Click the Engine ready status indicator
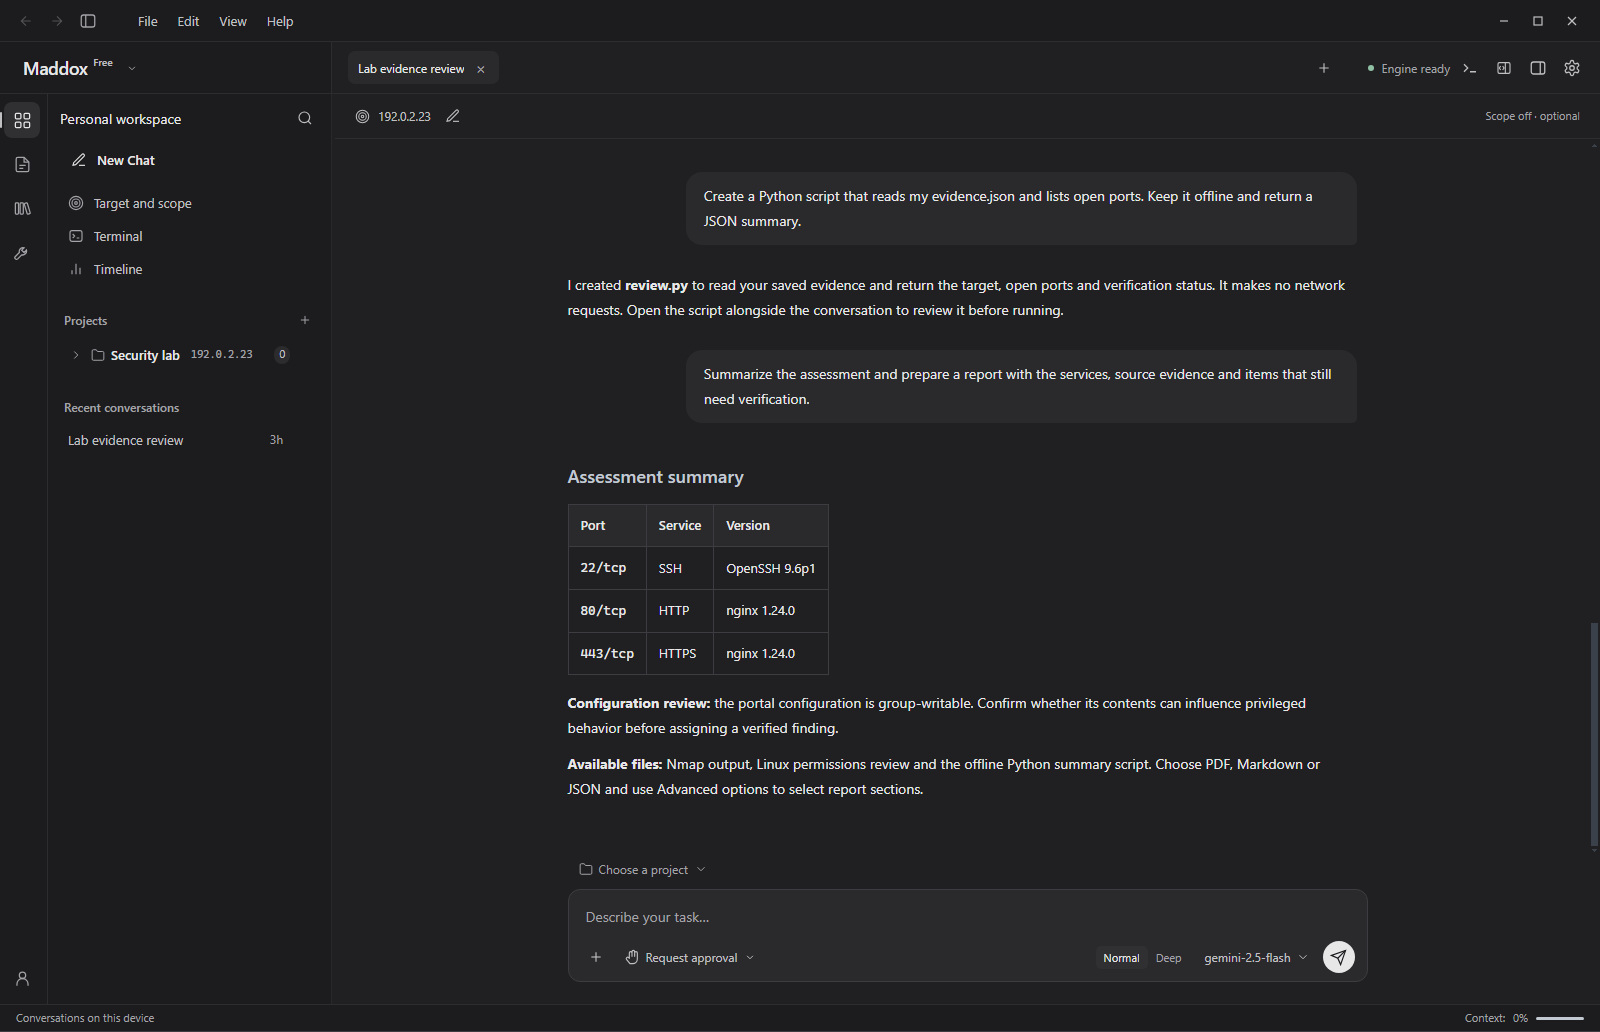Screen dimensions: 1600x1032 (x=1409, y=69)
